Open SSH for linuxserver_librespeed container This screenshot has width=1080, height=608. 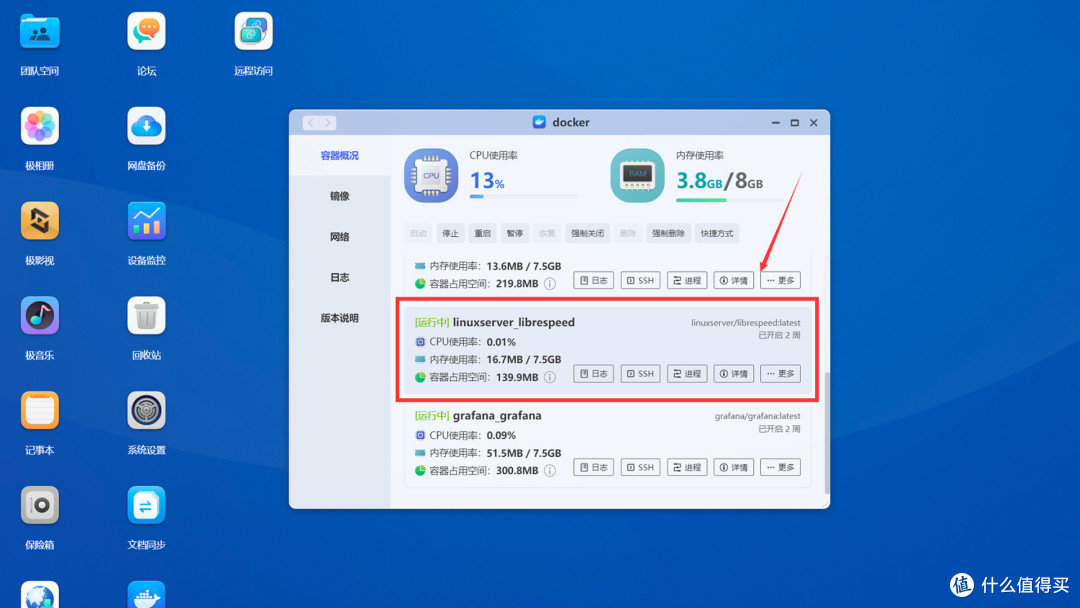tap(641, 374)
